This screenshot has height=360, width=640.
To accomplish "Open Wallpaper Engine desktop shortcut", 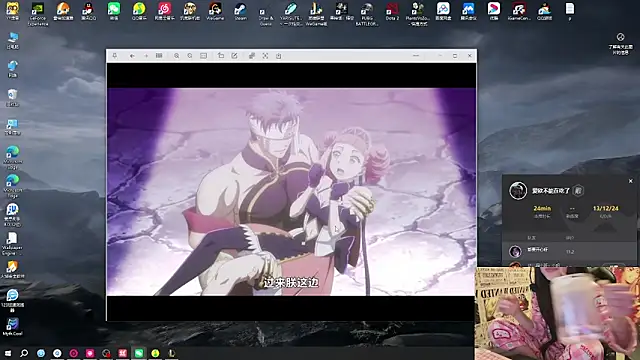I will (x=12, y=244).
